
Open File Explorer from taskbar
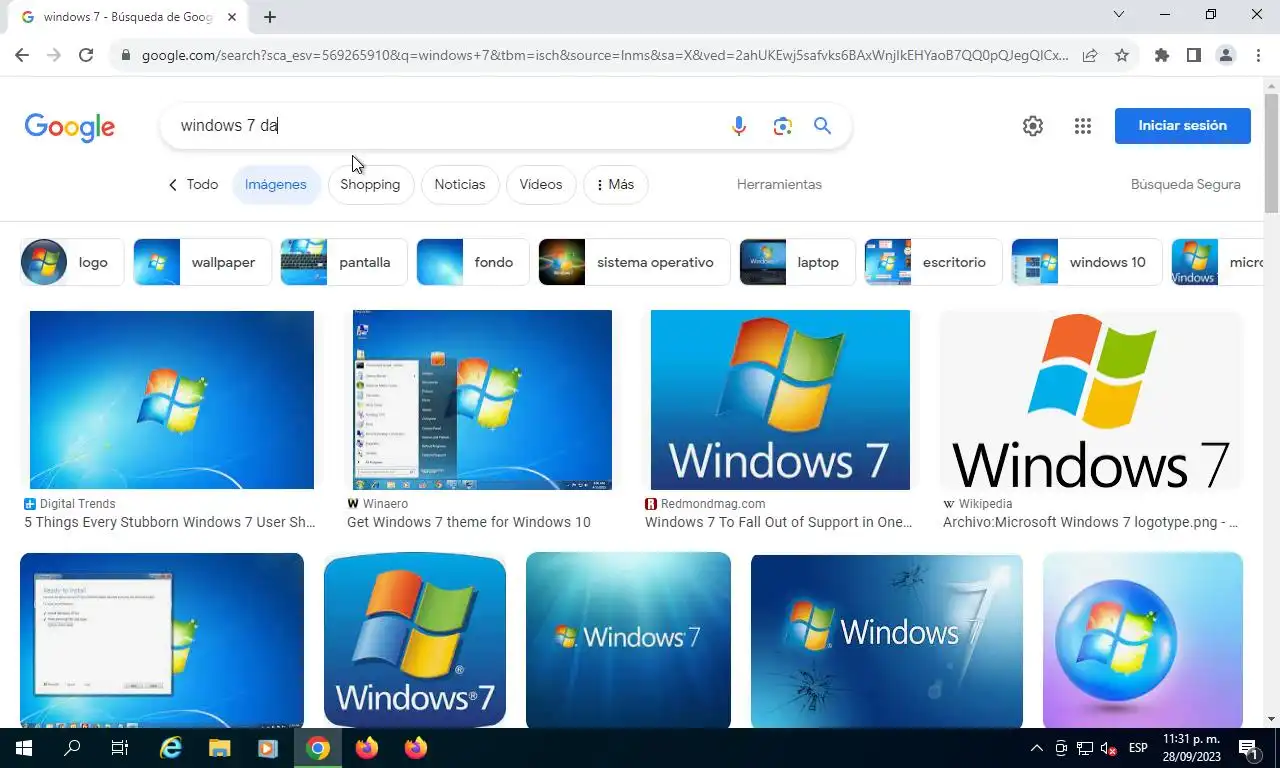pos(220,747)
